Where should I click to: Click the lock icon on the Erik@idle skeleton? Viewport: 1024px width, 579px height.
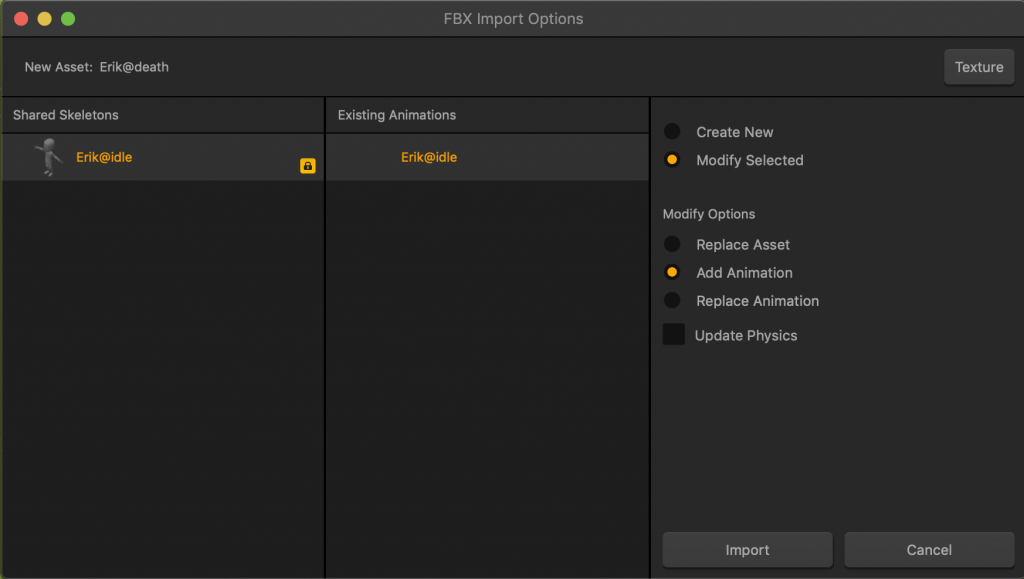tap(308, 166)
